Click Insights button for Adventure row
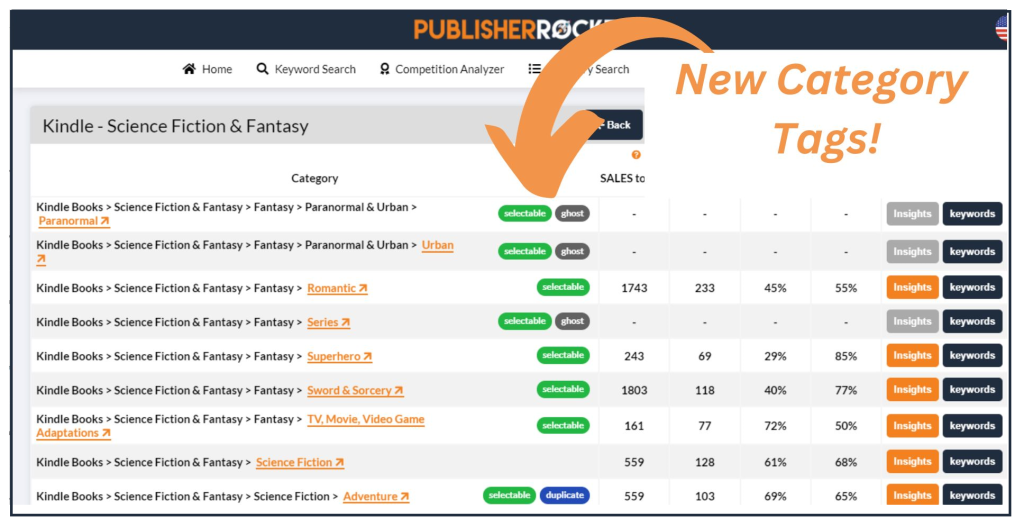1024x527 pixels. 912,494
